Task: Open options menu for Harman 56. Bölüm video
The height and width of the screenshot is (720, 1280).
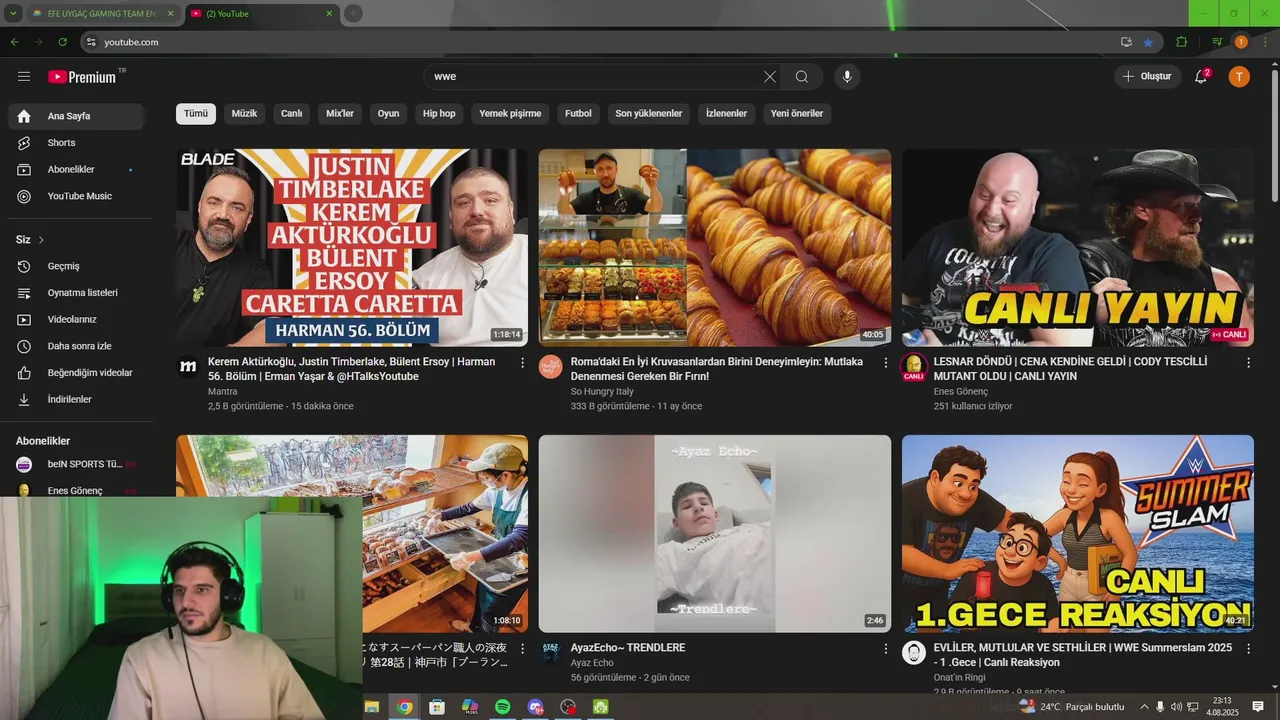Action: point(522,363)
